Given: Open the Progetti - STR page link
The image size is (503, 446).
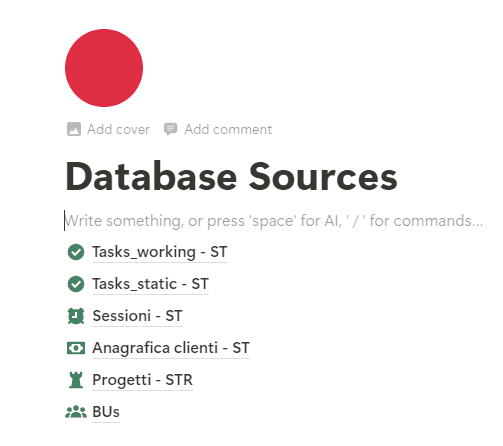Looking at the screenshot, I should click(142, 380).
